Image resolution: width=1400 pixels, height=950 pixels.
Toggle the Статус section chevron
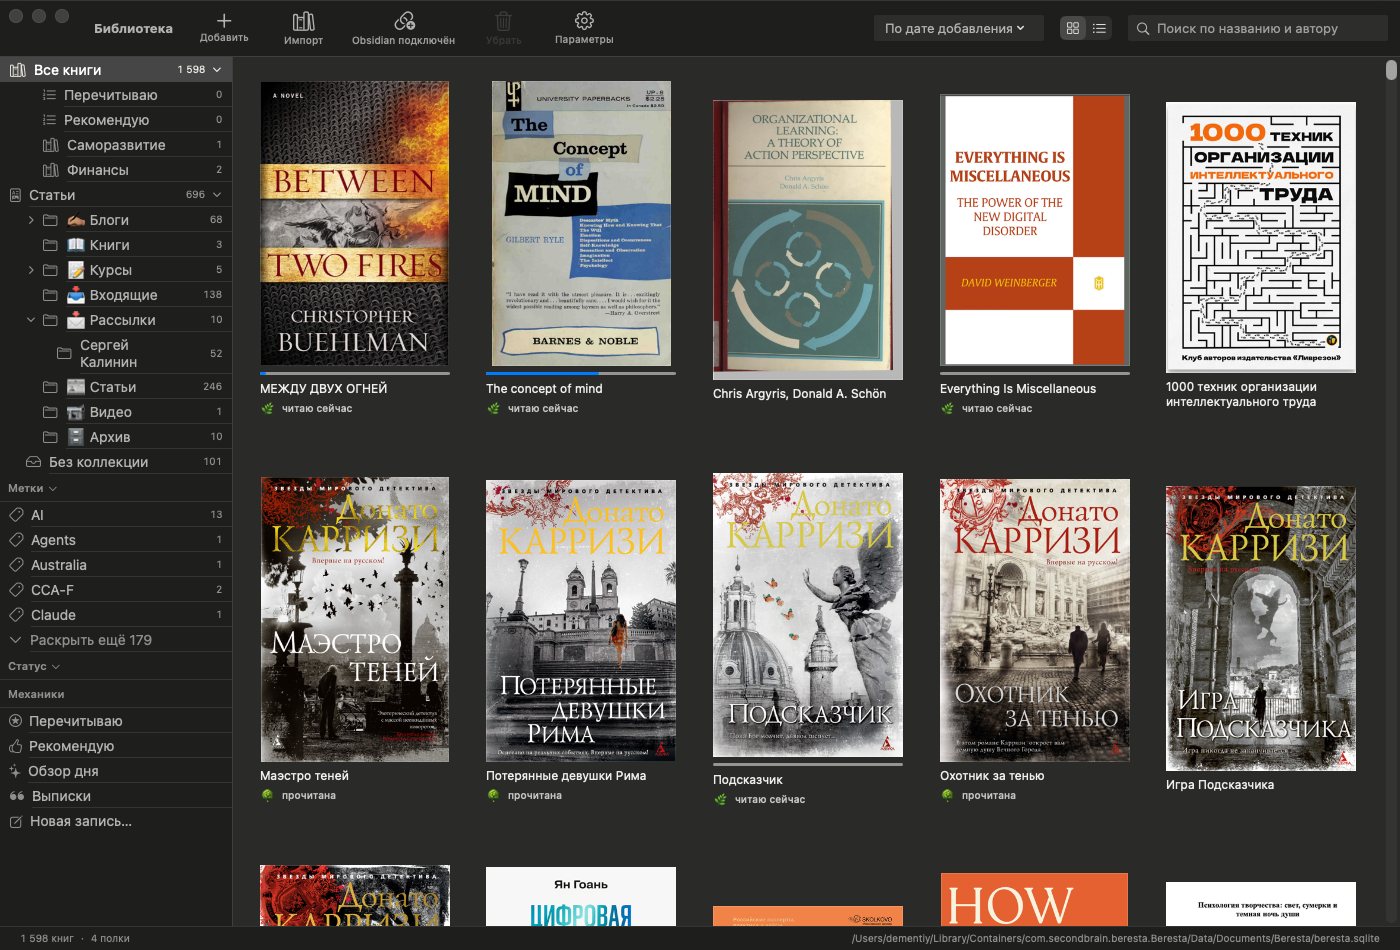click(x=56, y=666)
